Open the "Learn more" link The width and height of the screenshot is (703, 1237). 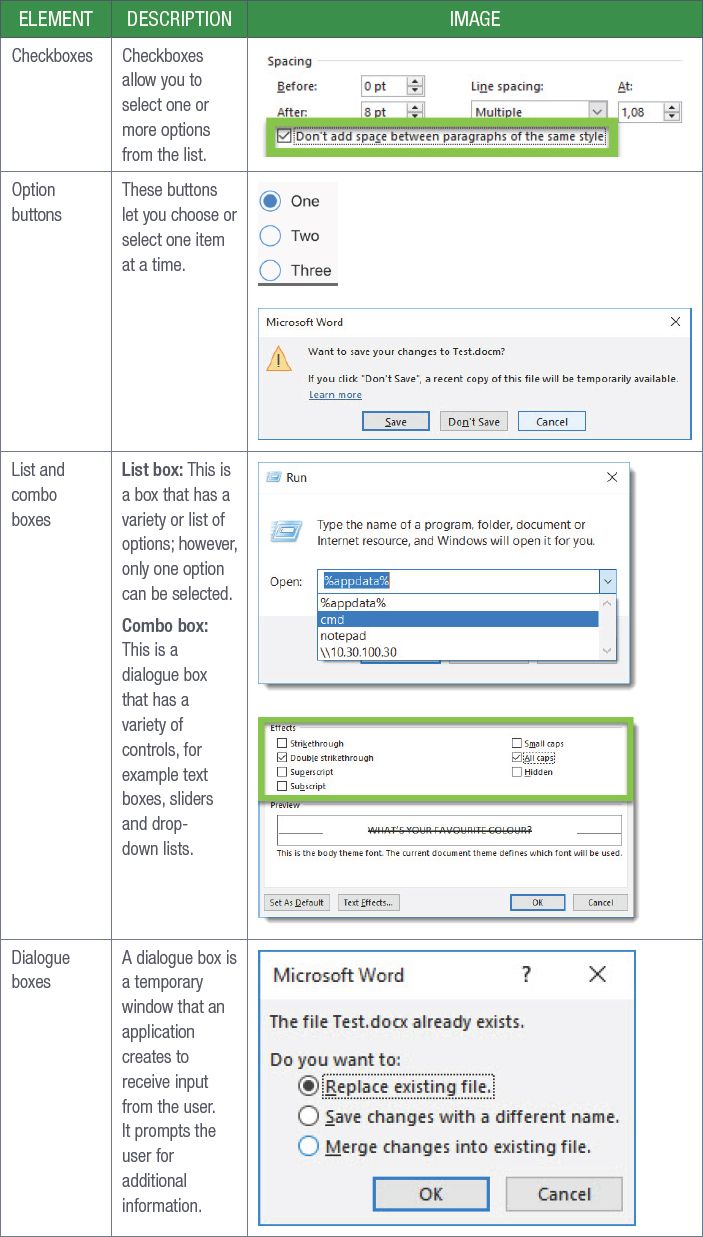click(x=335, y=395)
